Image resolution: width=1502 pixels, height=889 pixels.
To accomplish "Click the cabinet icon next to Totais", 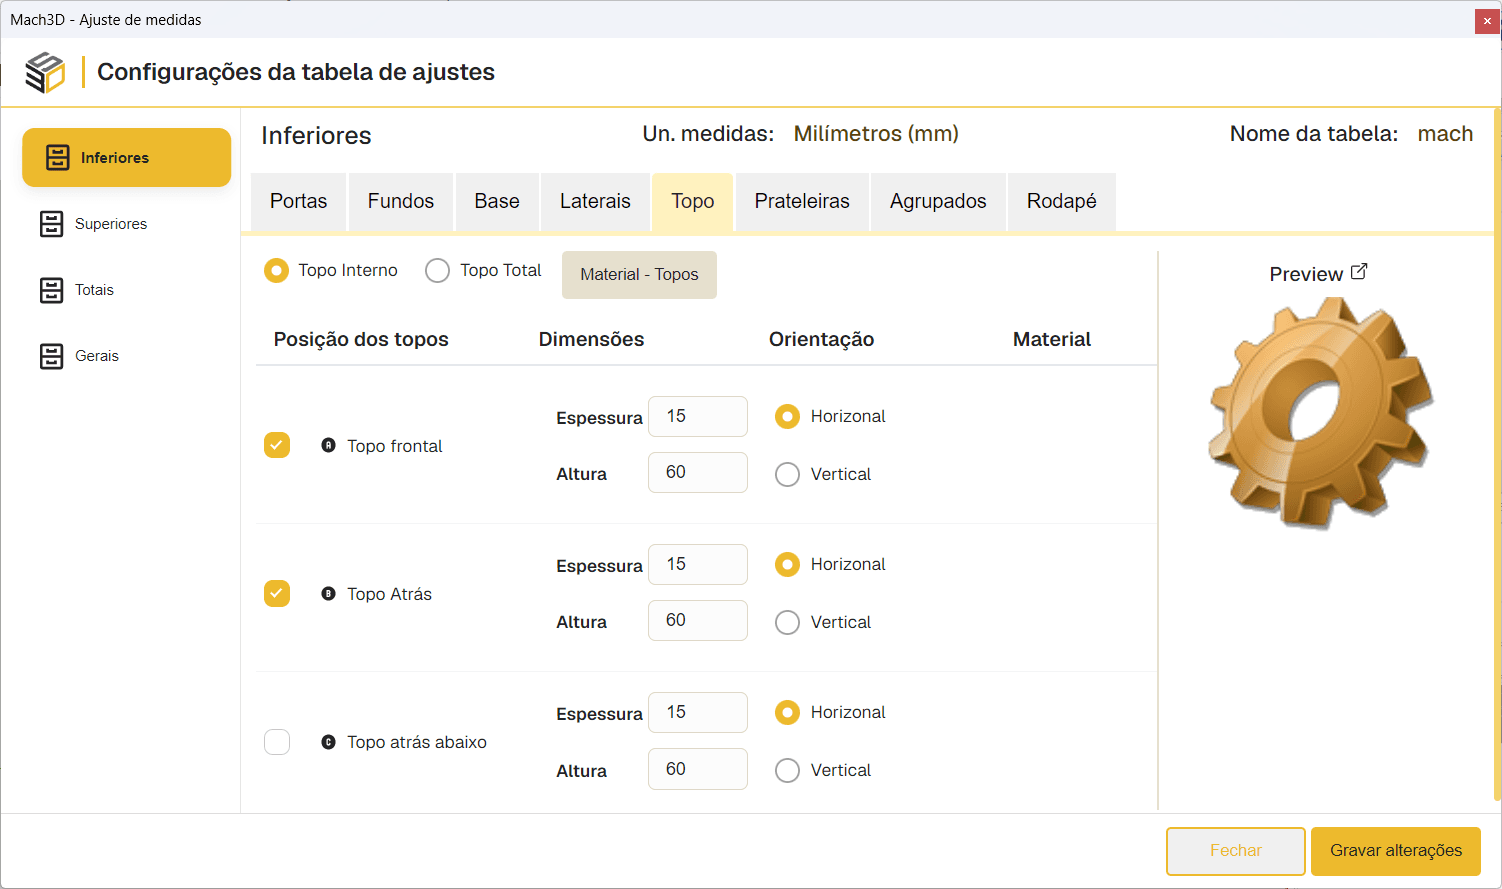I will pyautogui.click(x=51, y=290).
